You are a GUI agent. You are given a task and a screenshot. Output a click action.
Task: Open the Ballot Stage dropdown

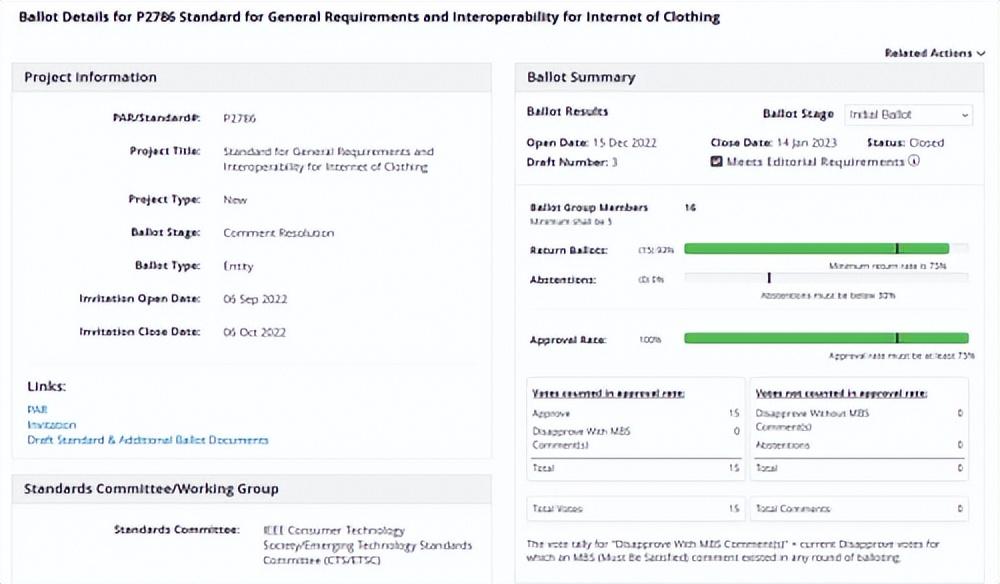(x=908, y=115)
